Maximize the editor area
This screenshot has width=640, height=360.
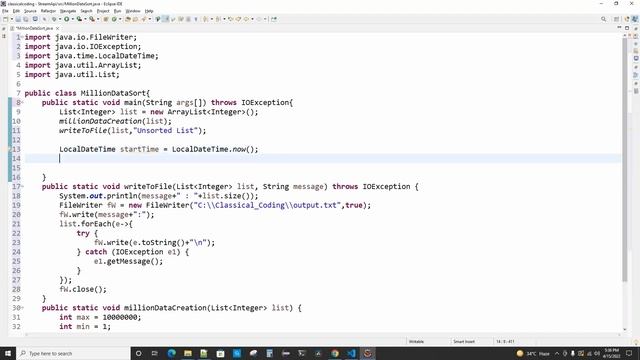[x=627, y=28]
